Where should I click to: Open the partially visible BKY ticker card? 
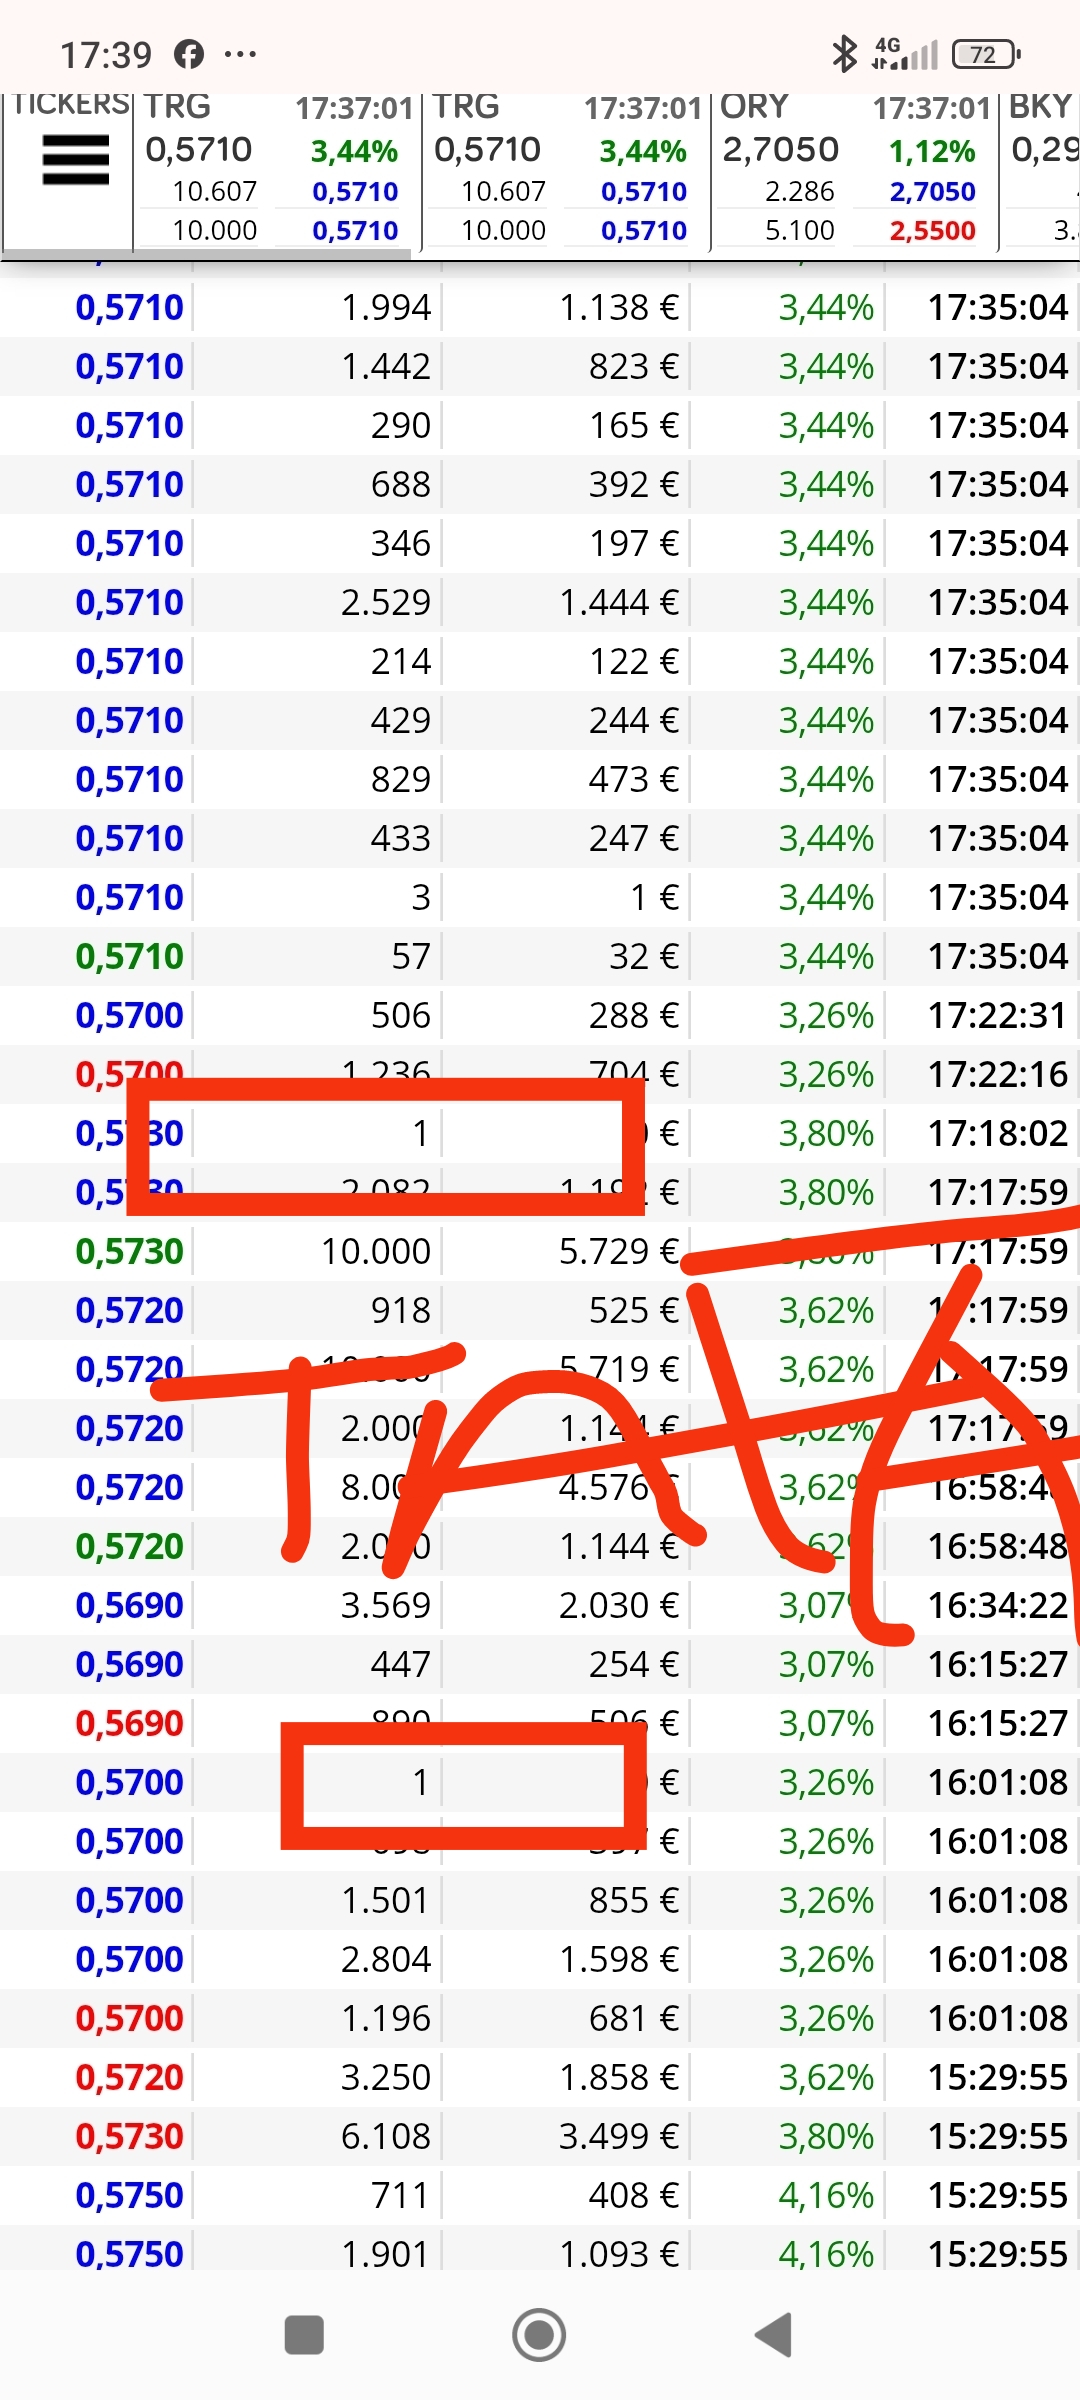pyautogui.click(x=1040, y=170)
